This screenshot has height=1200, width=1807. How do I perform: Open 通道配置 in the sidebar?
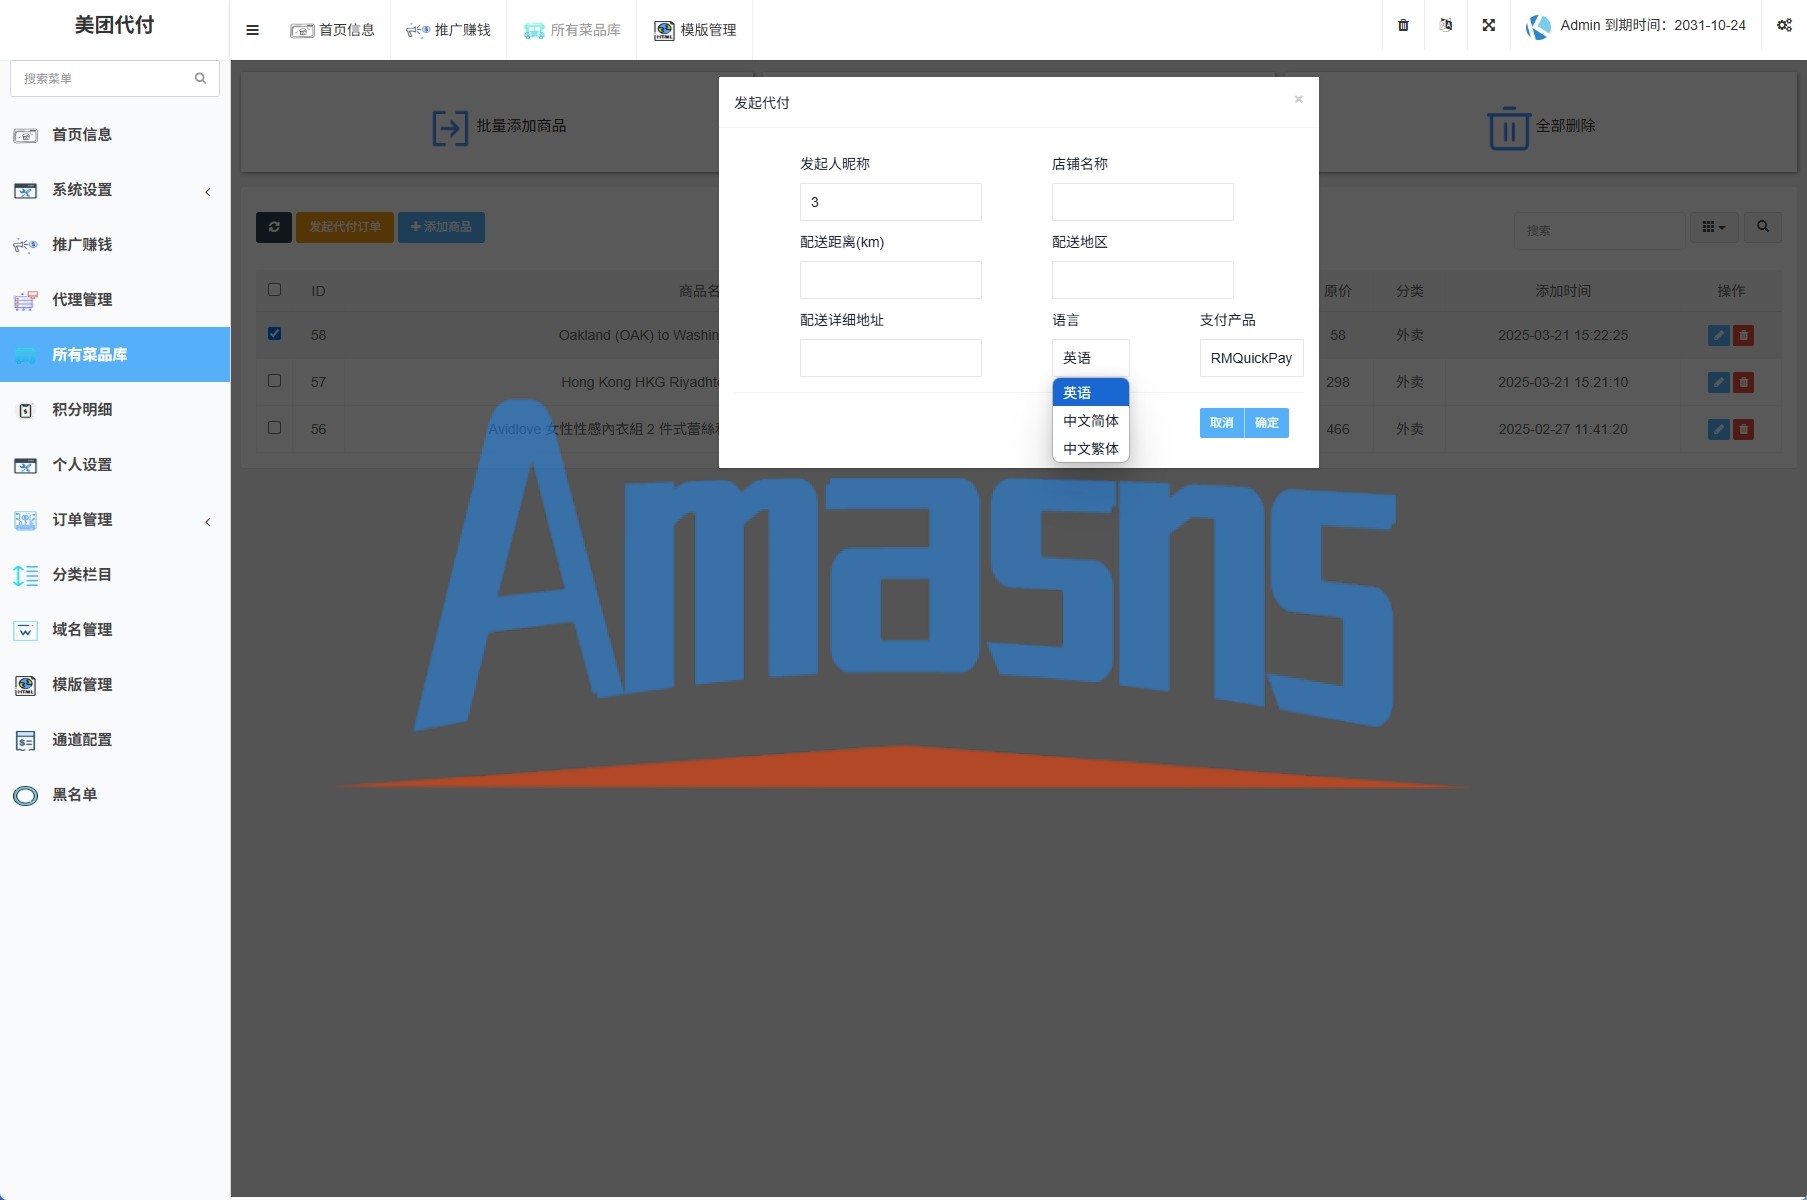(115, 740)
